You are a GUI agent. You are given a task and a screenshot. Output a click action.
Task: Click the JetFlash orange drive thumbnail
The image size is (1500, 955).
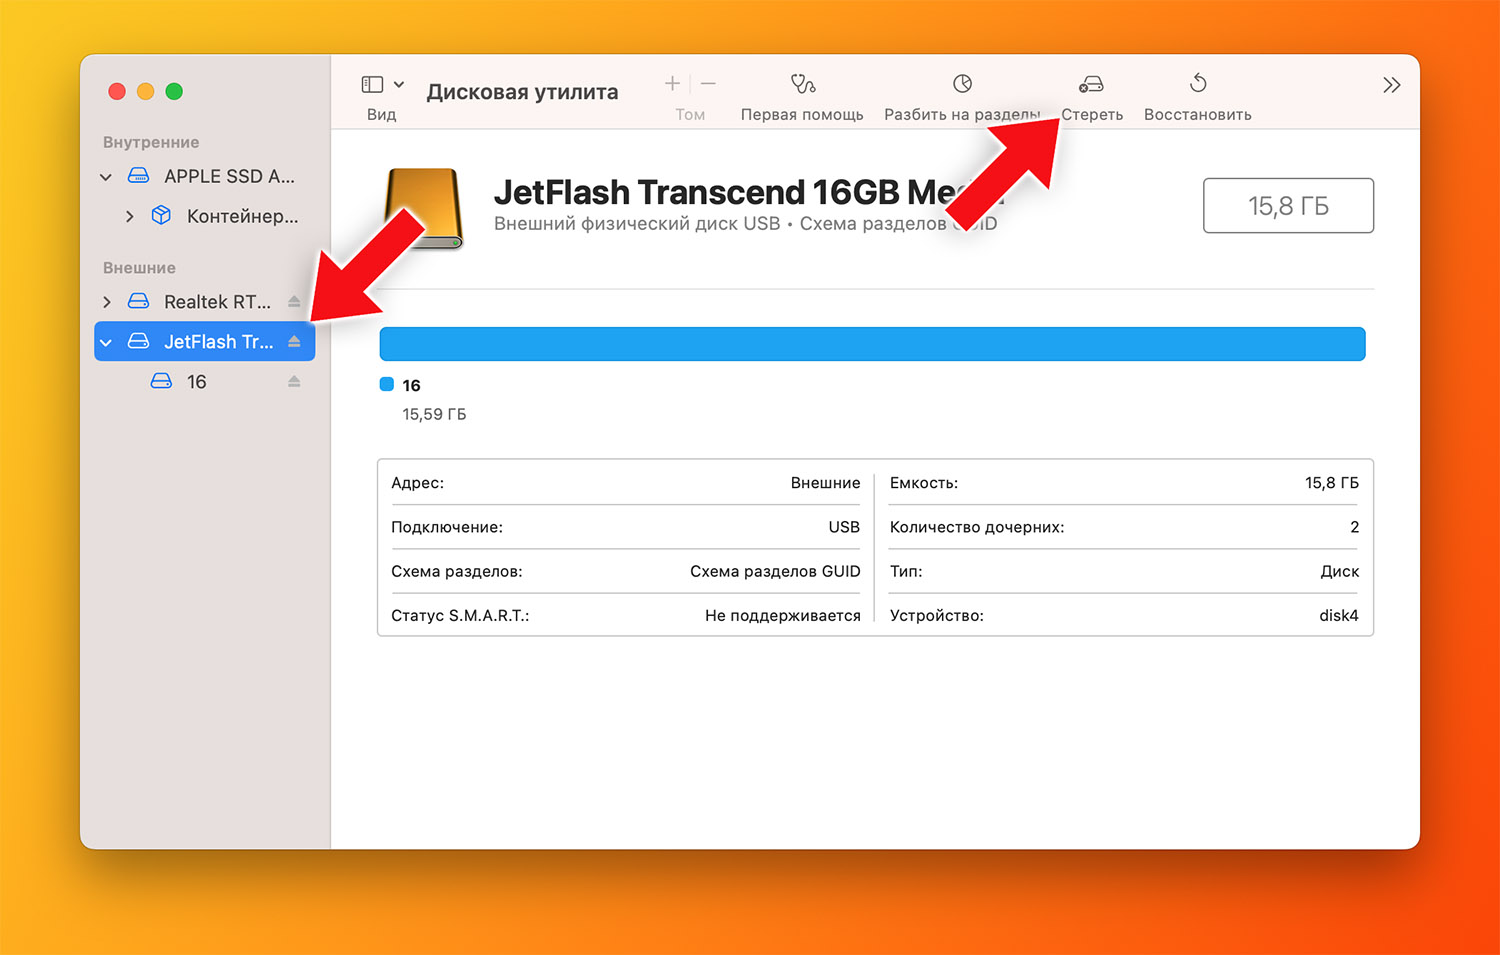coord(424,208)
